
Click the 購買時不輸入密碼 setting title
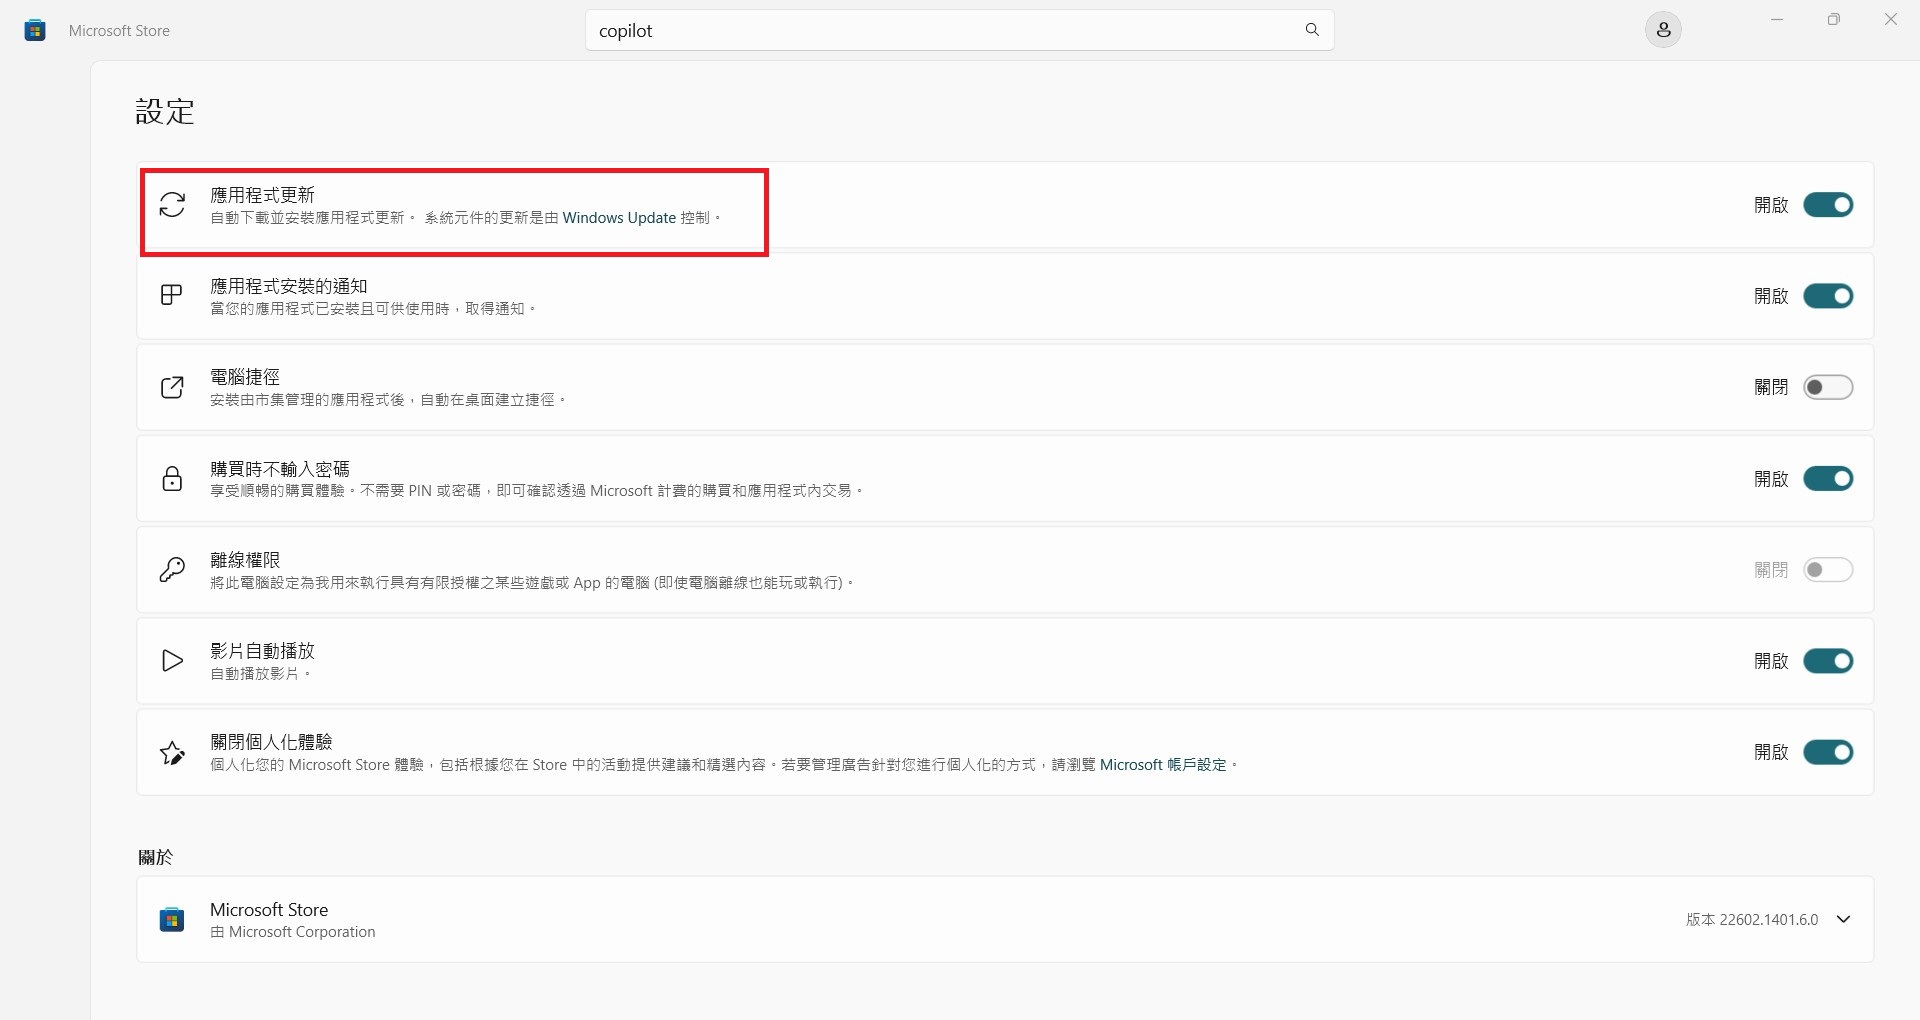click(x=280, y=469)
